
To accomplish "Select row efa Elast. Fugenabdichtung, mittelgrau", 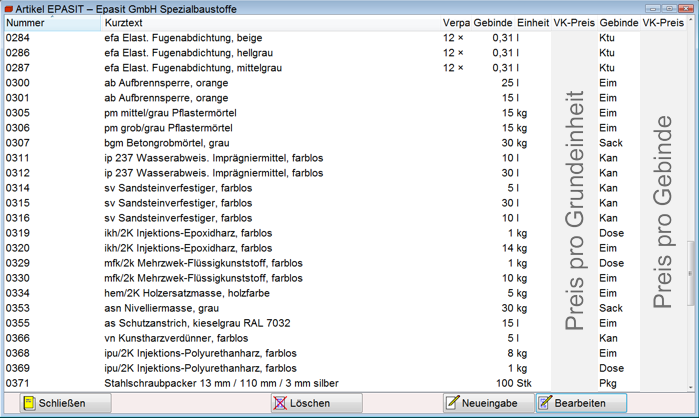I will tap(345, 68).
